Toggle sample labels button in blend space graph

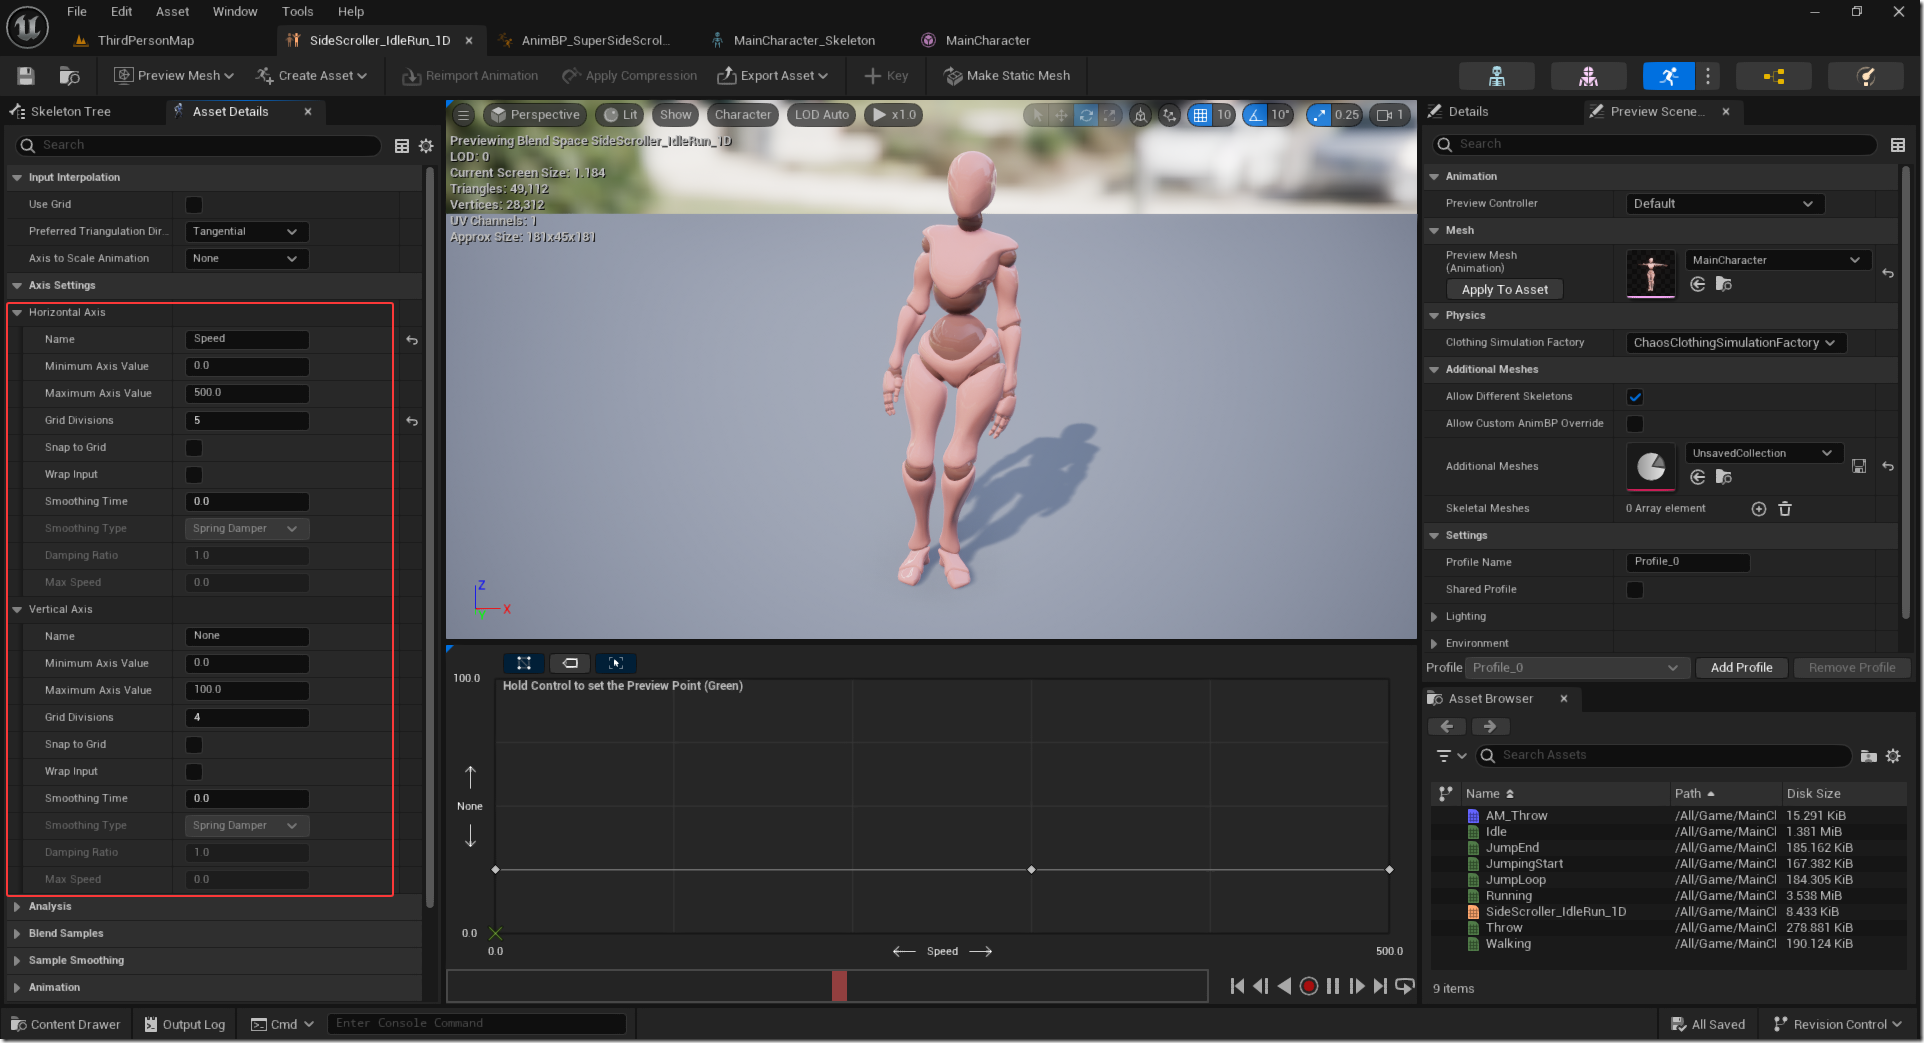570,663
